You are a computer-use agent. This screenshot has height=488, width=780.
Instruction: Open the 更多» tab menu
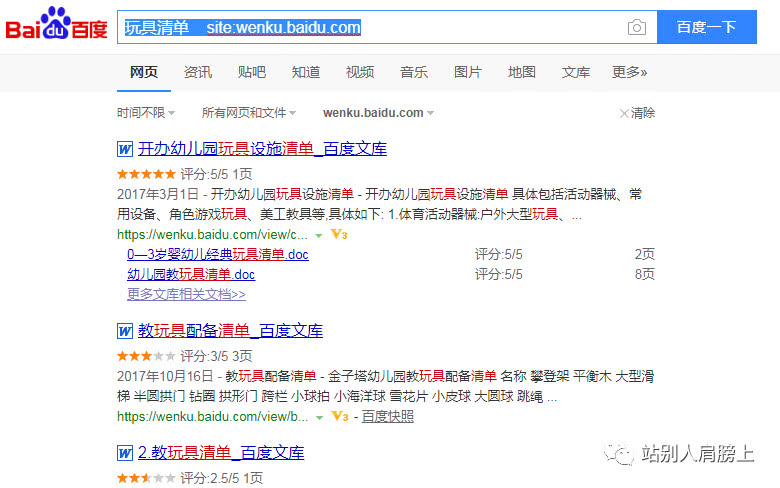[629, 72]
